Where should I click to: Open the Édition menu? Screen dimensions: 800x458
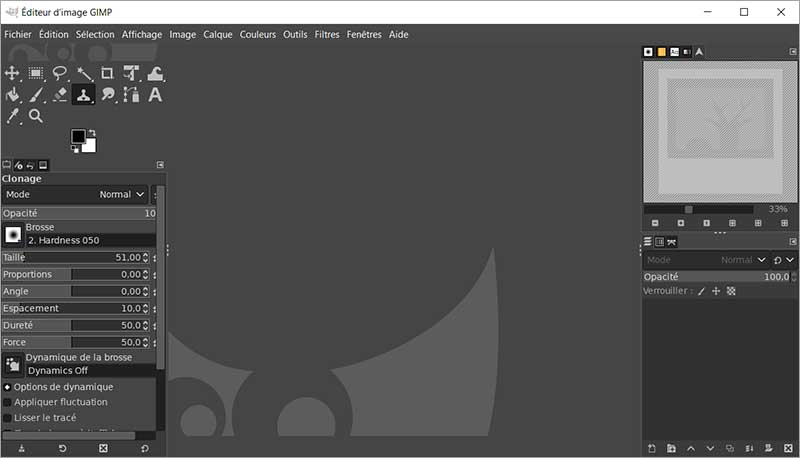(x=54, y=35)
